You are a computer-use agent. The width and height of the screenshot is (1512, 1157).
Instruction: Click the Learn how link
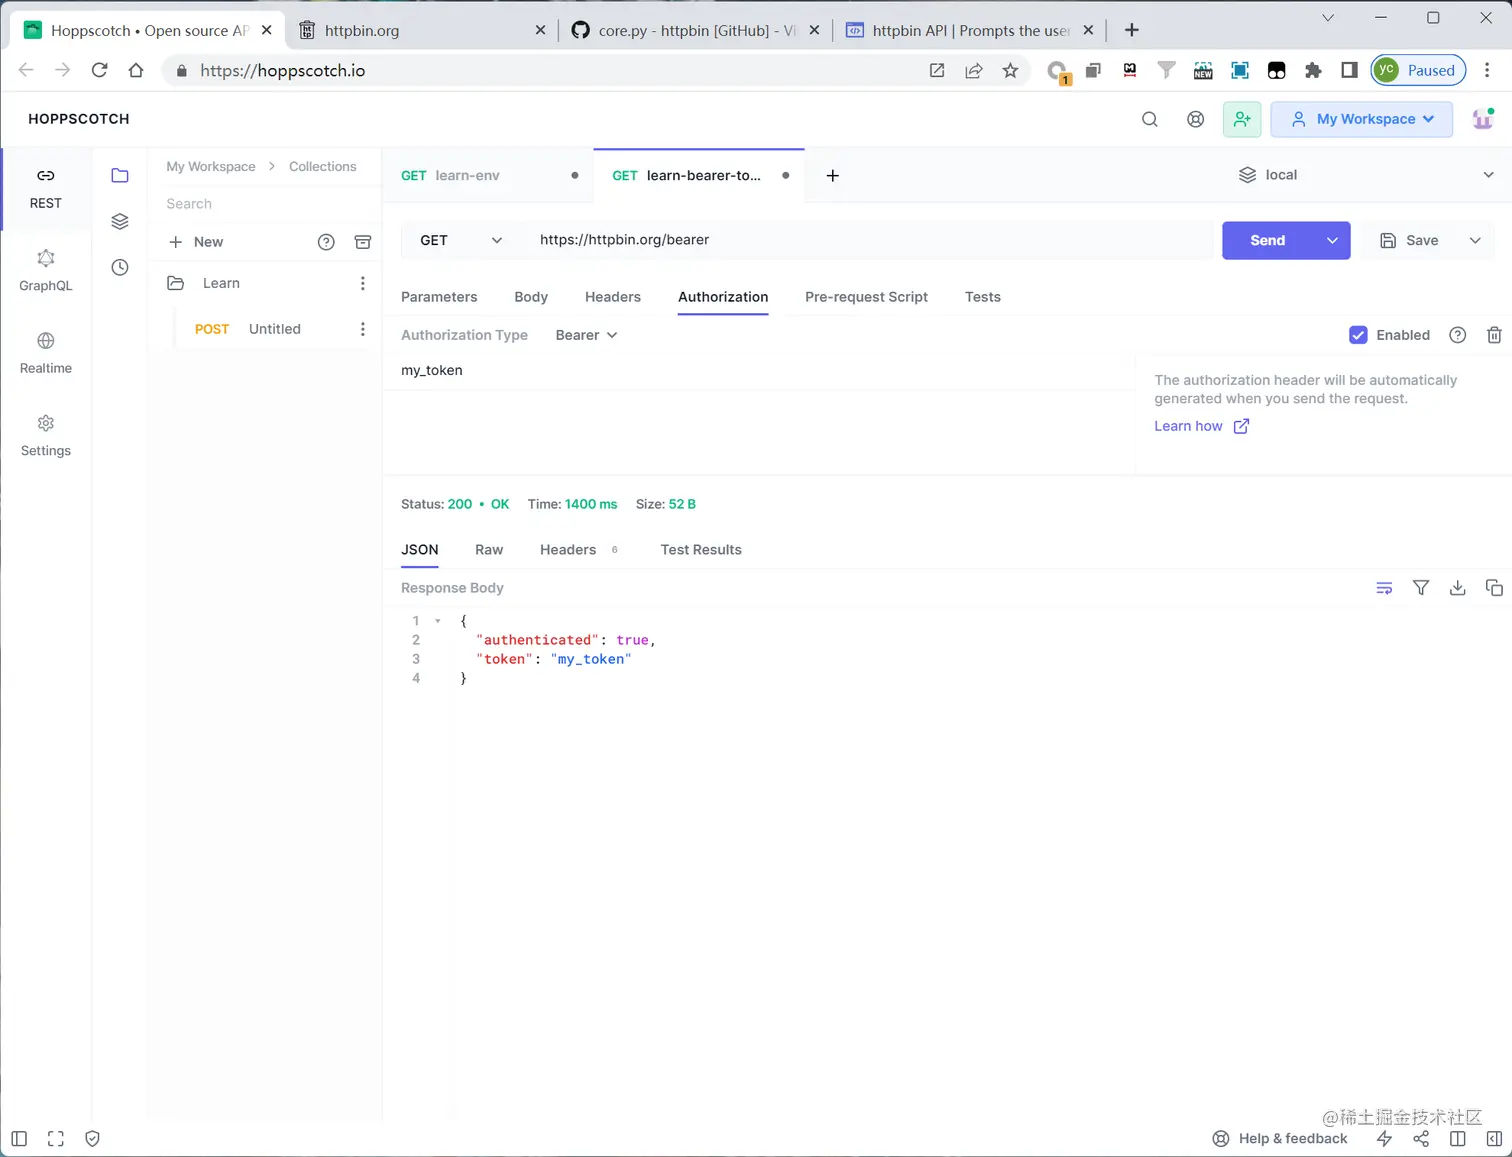(1188, 426)
